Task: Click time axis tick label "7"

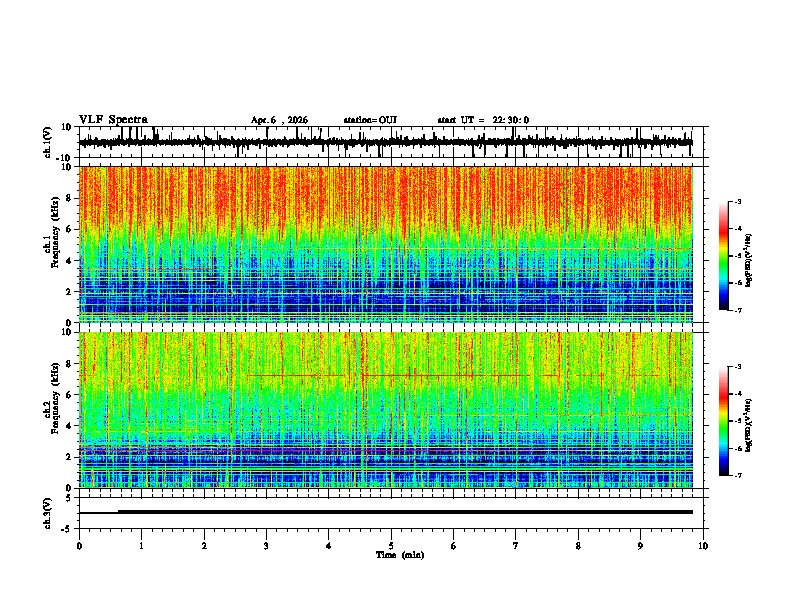Action: coord(516,546)
